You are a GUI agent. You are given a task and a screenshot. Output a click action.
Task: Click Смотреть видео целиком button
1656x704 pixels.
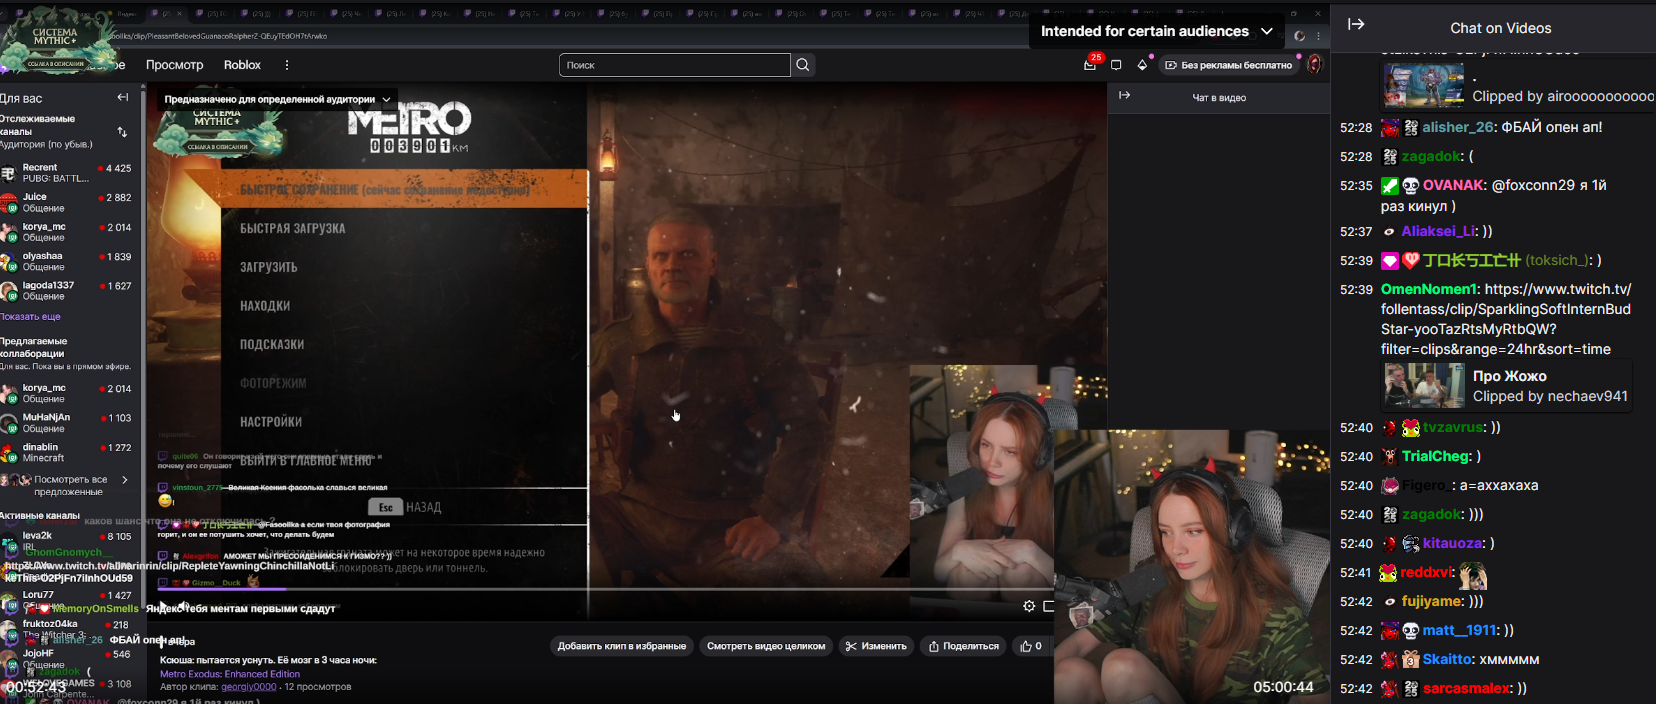point(766,646)
